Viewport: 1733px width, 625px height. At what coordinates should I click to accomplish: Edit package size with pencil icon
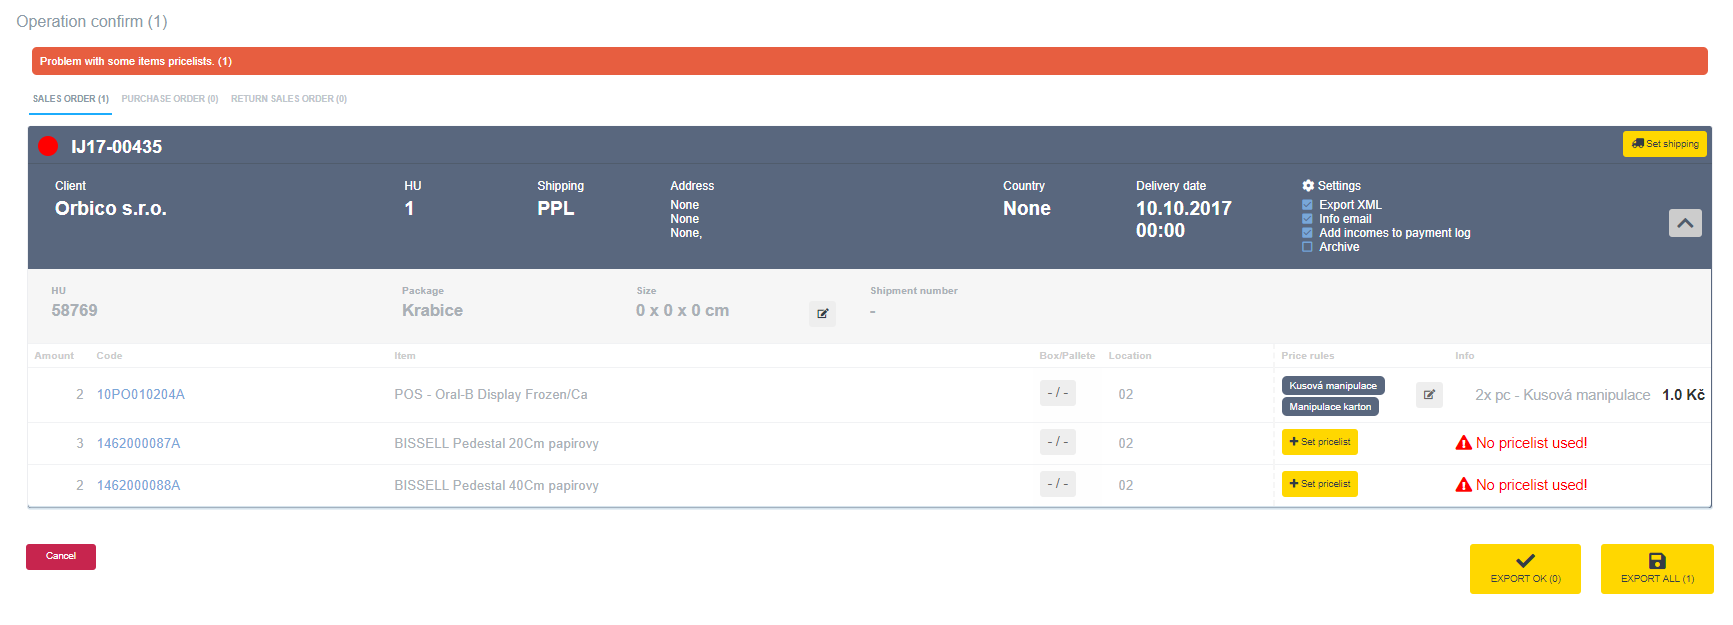(822, 314)
